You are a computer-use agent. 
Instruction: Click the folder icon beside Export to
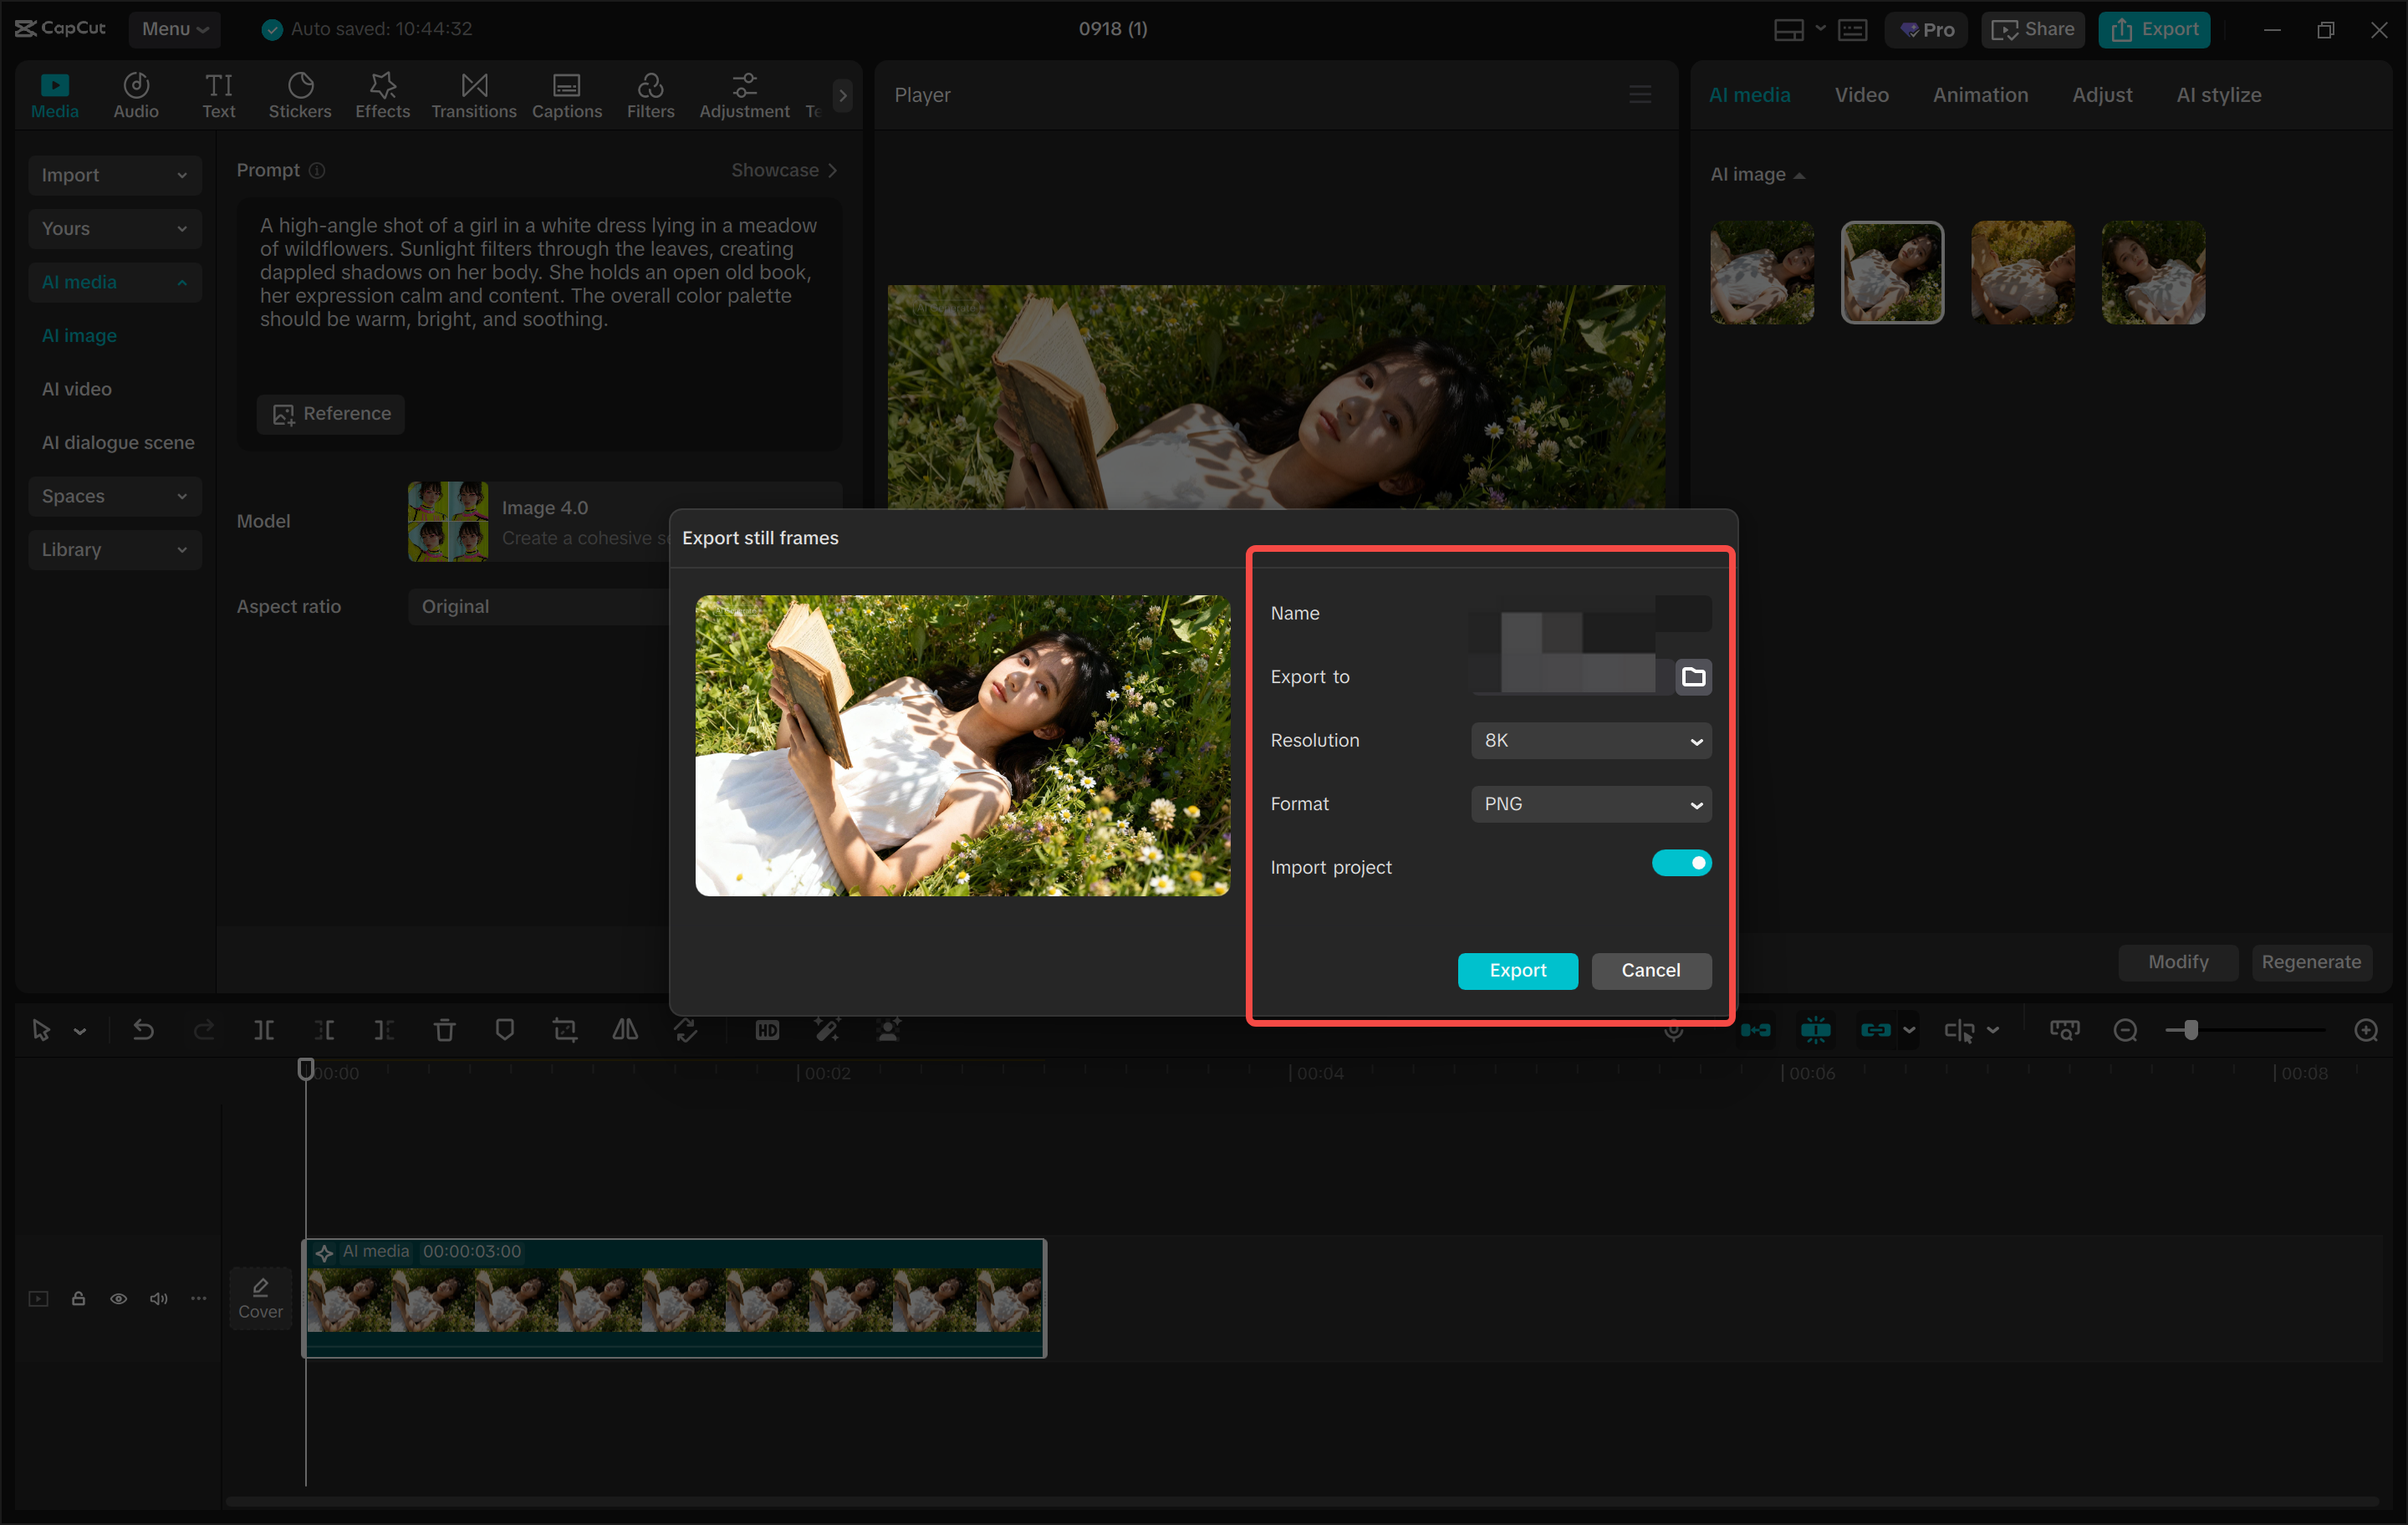pyautogui.click(x=1692, y=677)
